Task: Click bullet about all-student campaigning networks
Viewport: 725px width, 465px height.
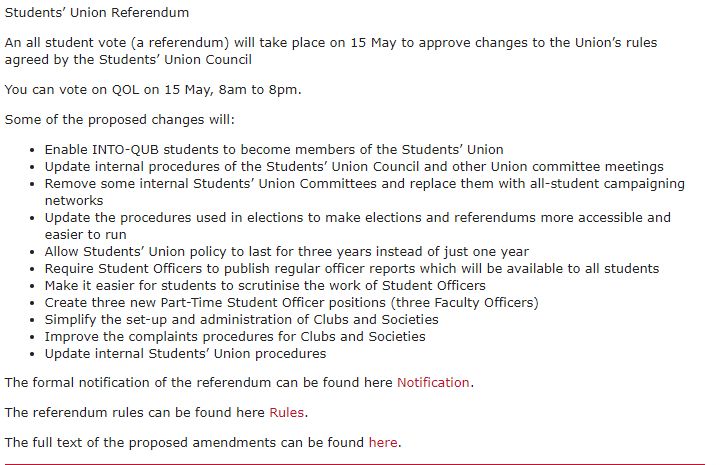Action: pyautogui.click(x=364, y=192)
